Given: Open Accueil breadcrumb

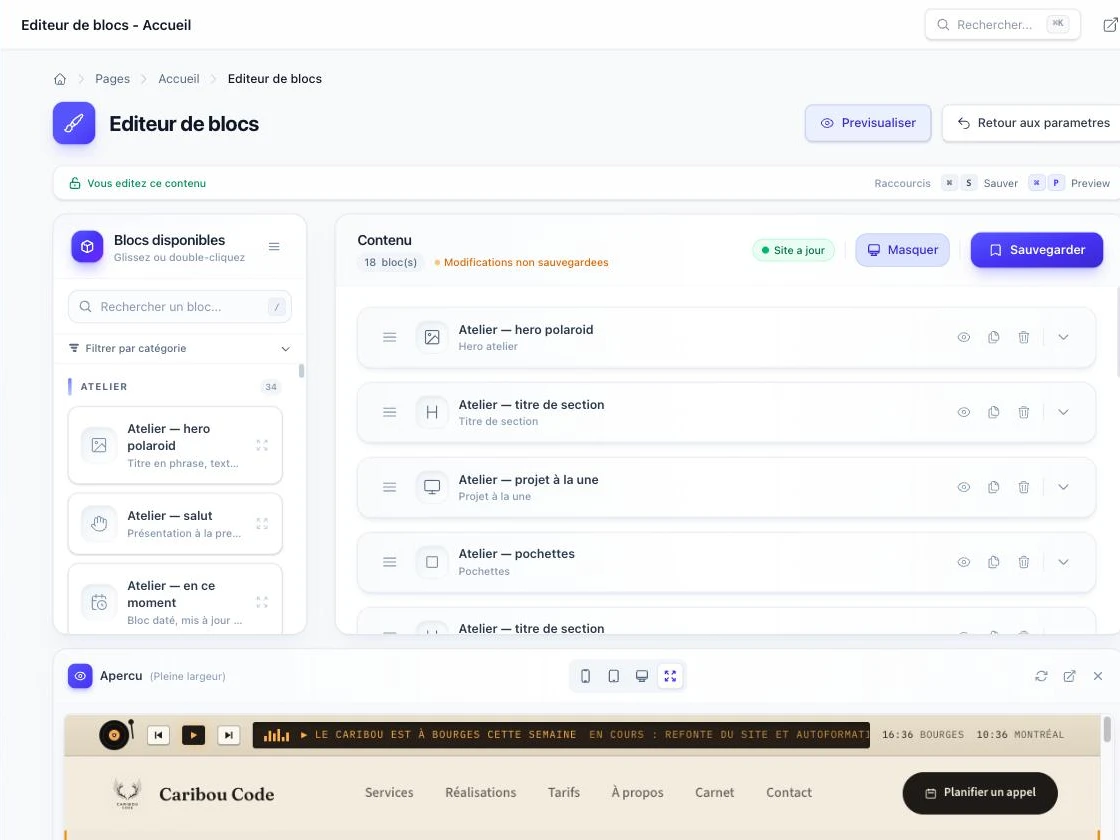Looking at the screenshot, I should (x=179, y=79).
